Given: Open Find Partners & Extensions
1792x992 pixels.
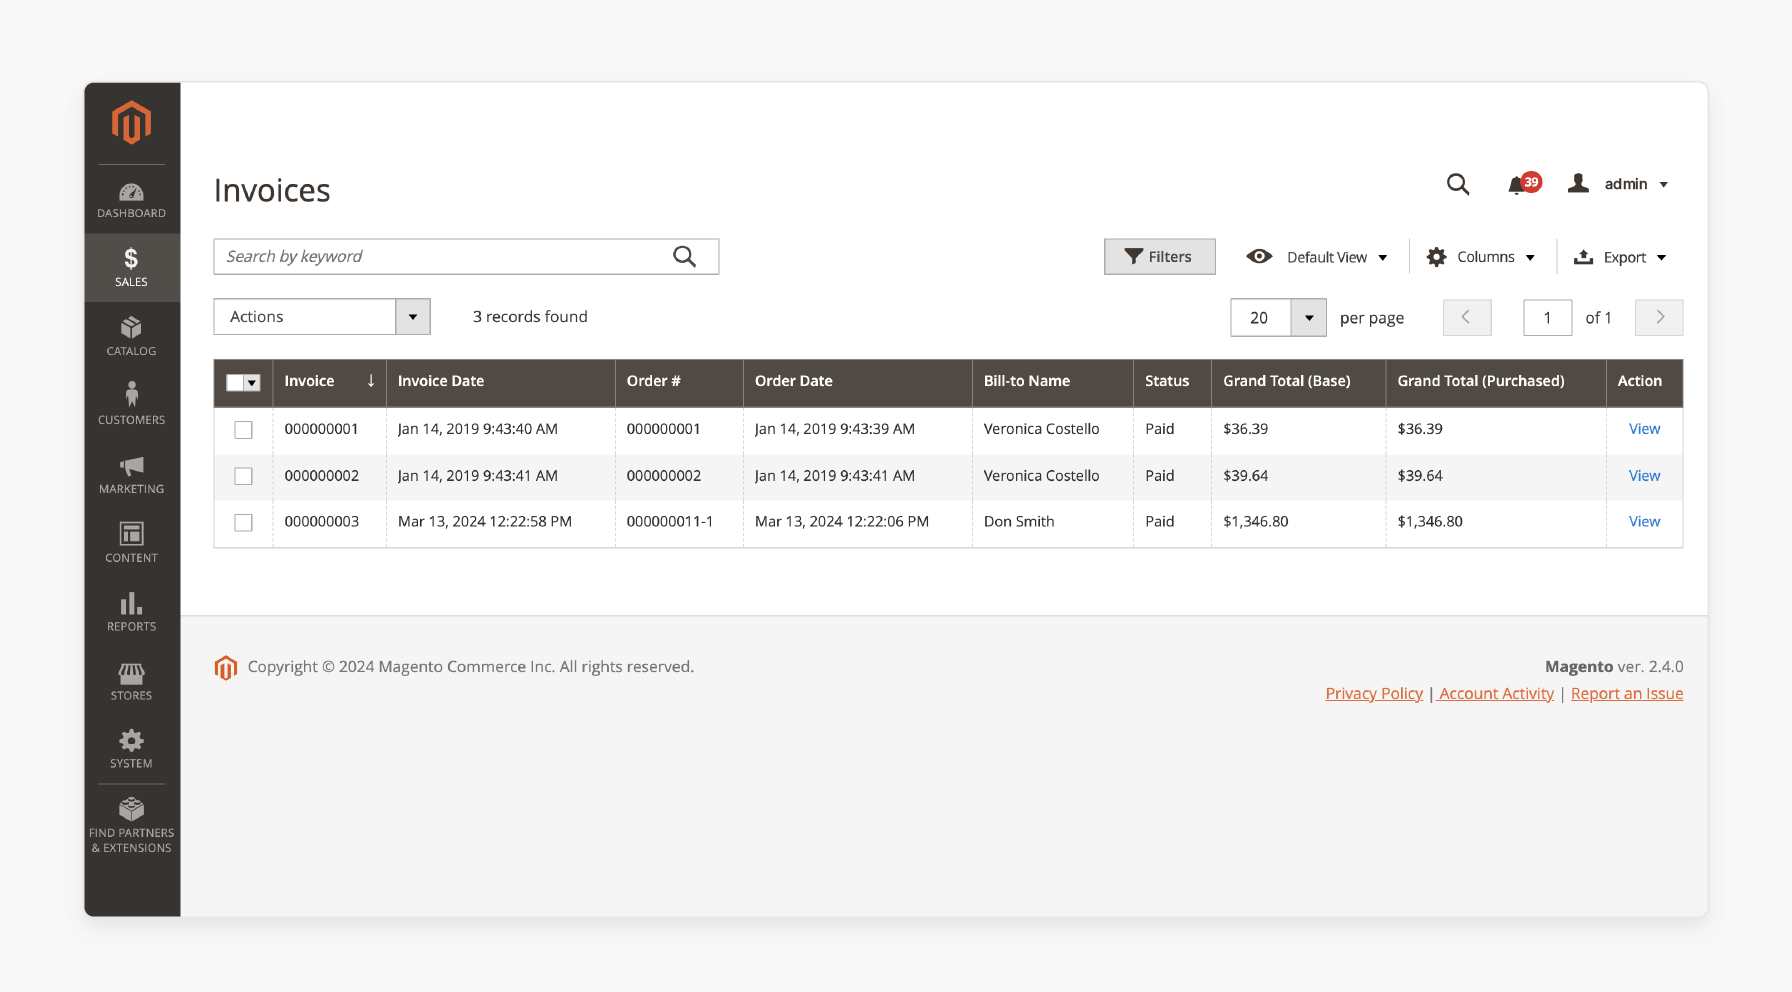Looking at the screenshot, I should click(x=132, y=826).
